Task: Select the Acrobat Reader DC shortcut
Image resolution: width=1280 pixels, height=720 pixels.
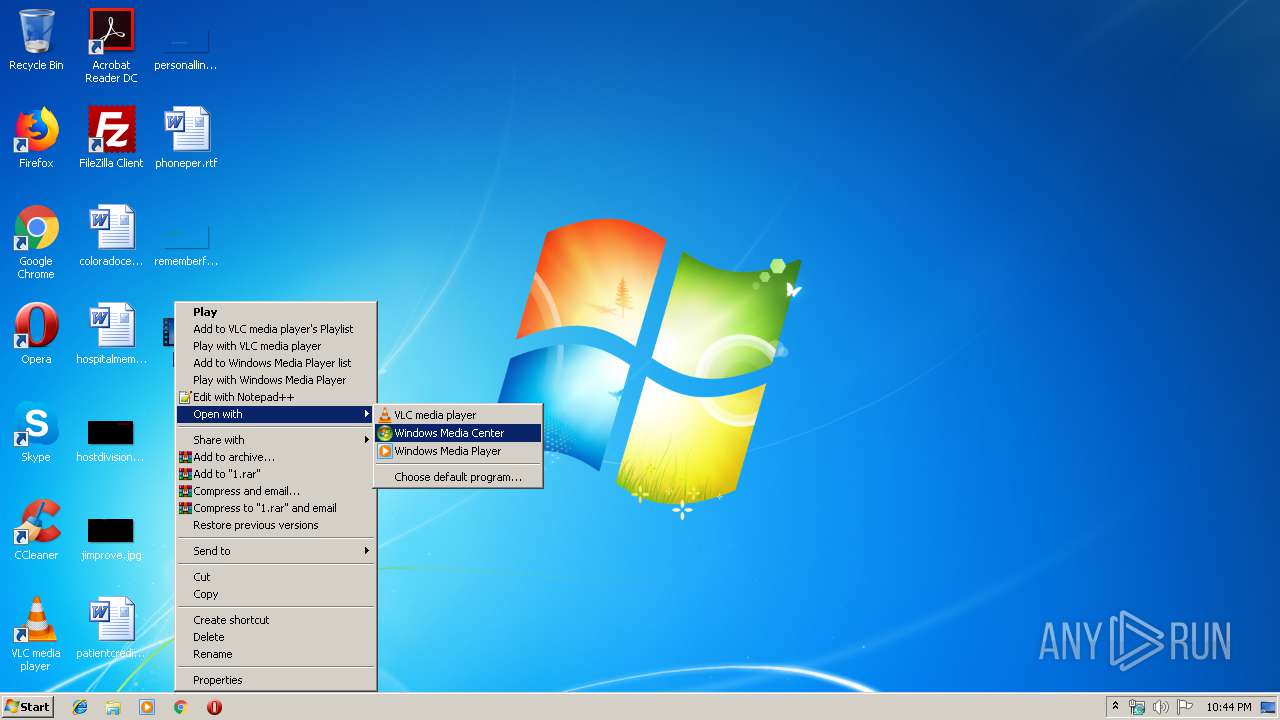Action: pyautogui.click(x=111, y=46)
